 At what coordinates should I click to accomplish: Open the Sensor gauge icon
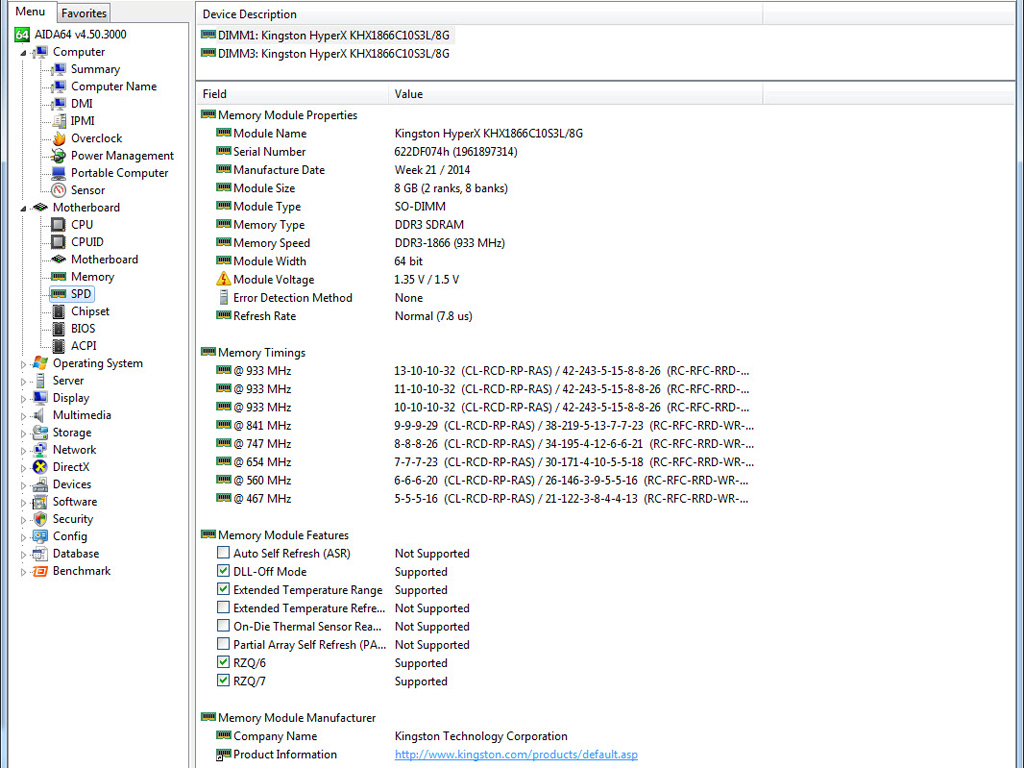click(x=59, y=190)
